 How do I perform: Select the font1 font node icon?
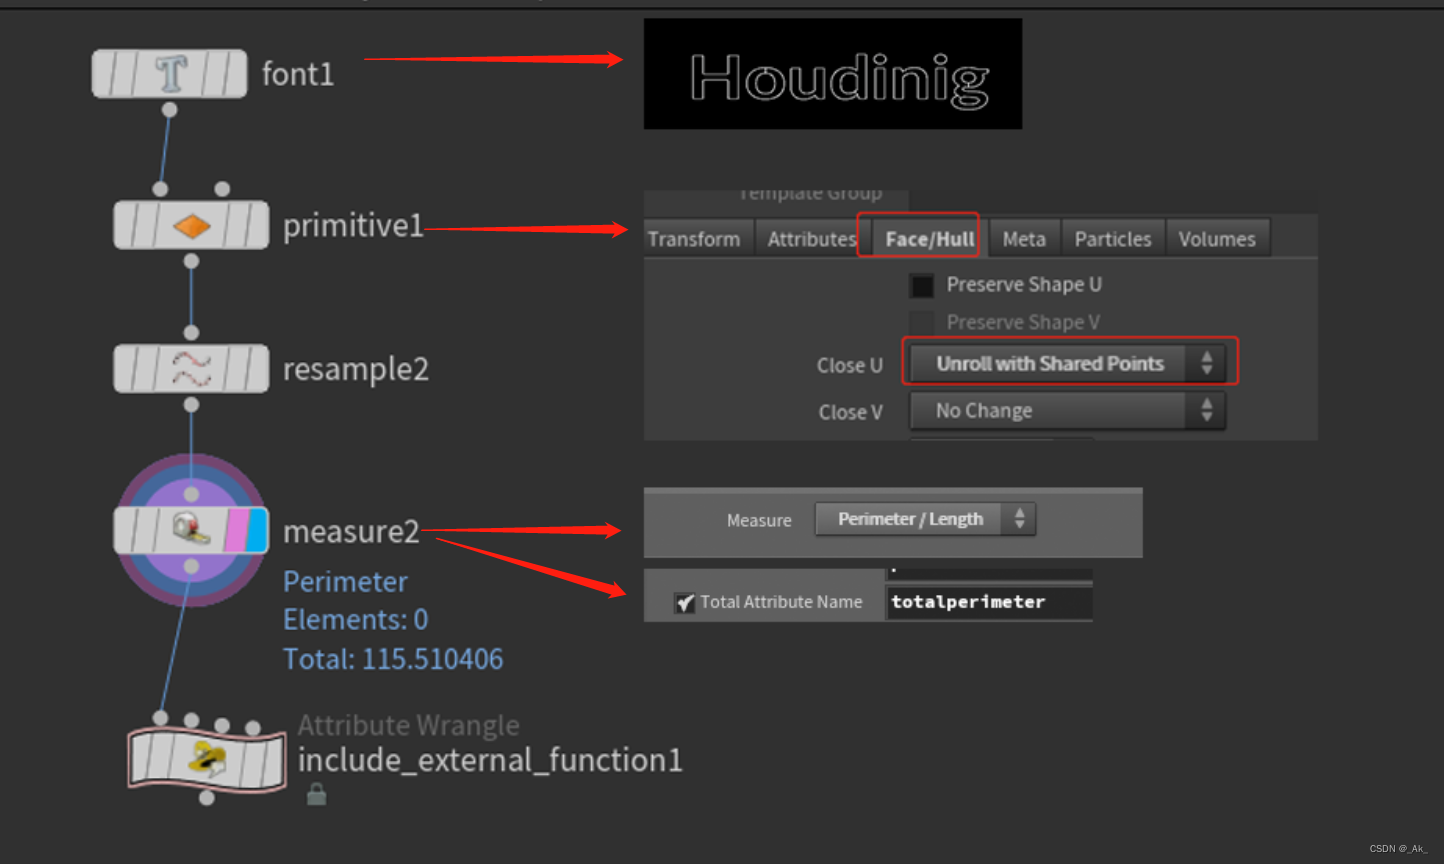point(169,73)
